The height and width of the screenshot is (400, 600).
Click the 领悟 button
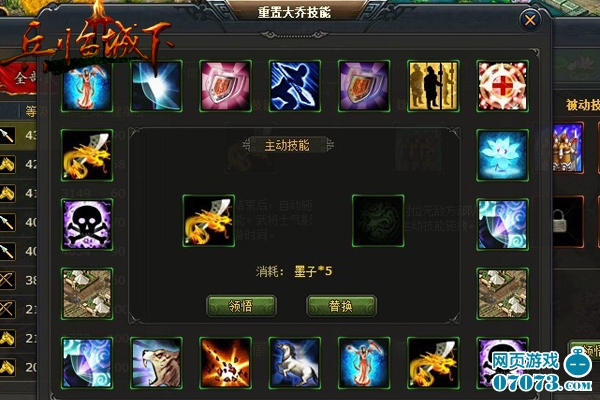(241, 306)
